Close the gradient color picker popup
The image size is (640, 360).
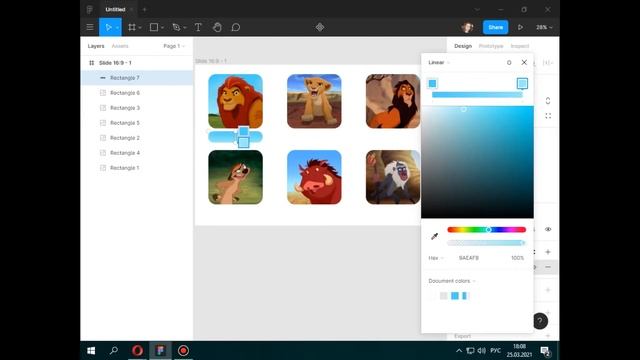tap(524, 62)
